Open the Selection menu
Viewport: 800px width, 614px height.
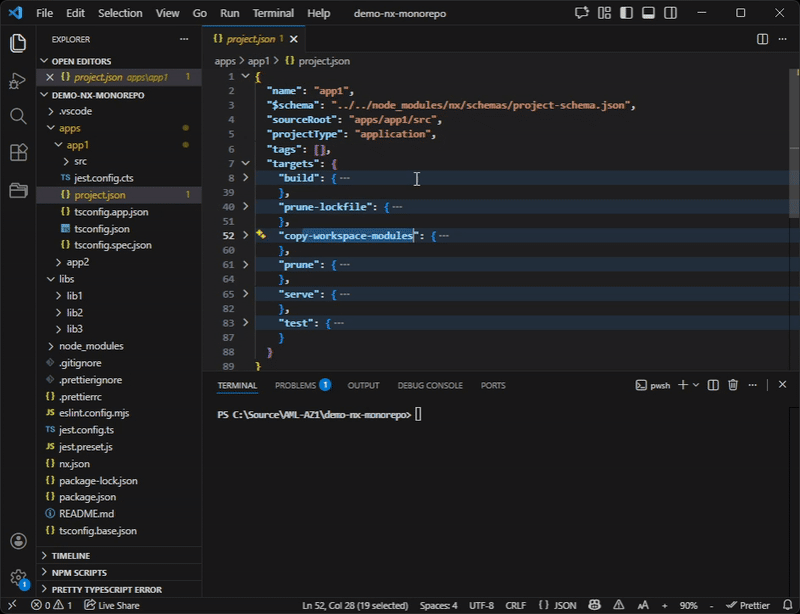coord(120,13)
